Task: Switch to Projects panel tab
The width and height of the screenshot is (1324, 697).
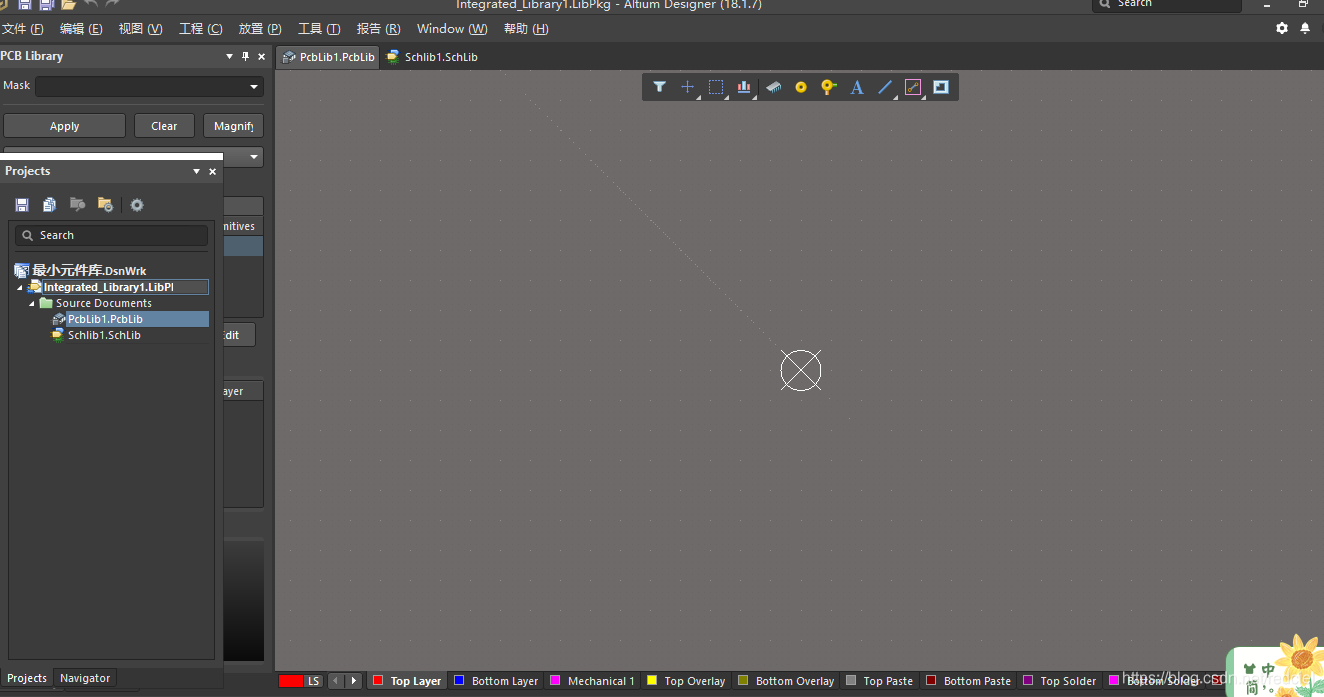Action: pyautogui.click(x=27, y=678)
